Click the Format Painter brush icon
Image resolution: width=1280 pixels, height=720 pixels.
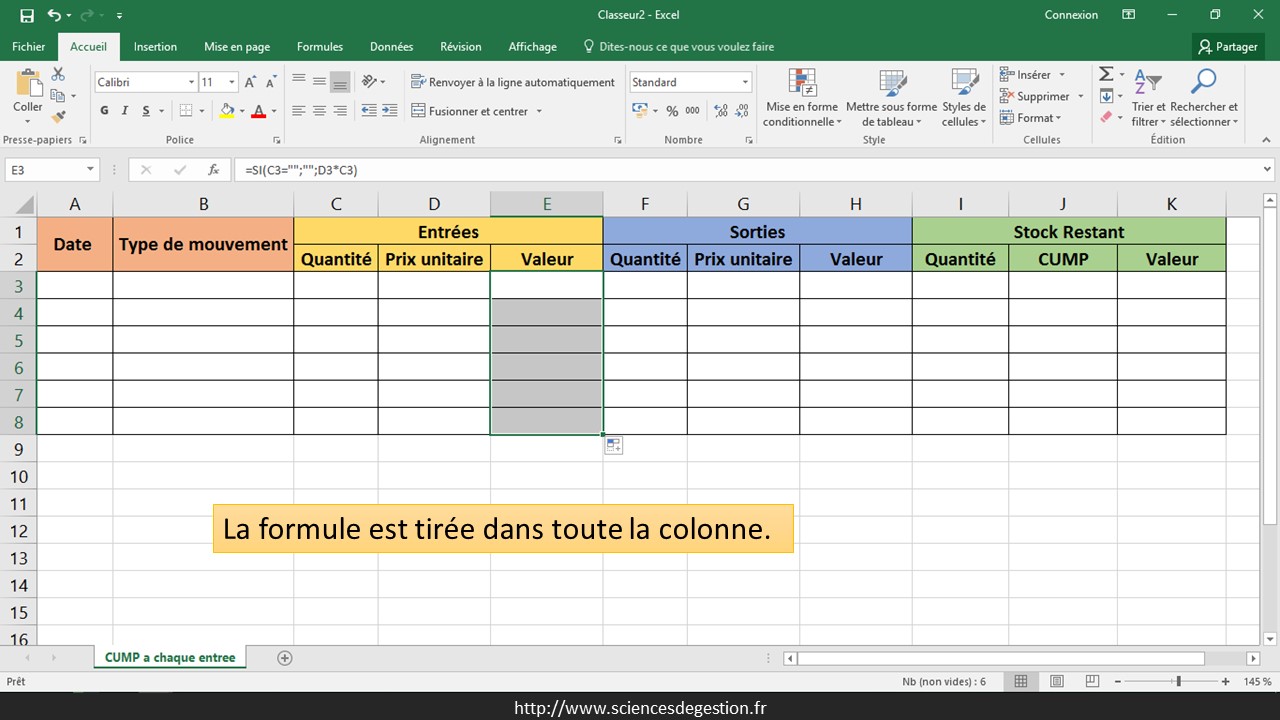click(x=58, y=117)
